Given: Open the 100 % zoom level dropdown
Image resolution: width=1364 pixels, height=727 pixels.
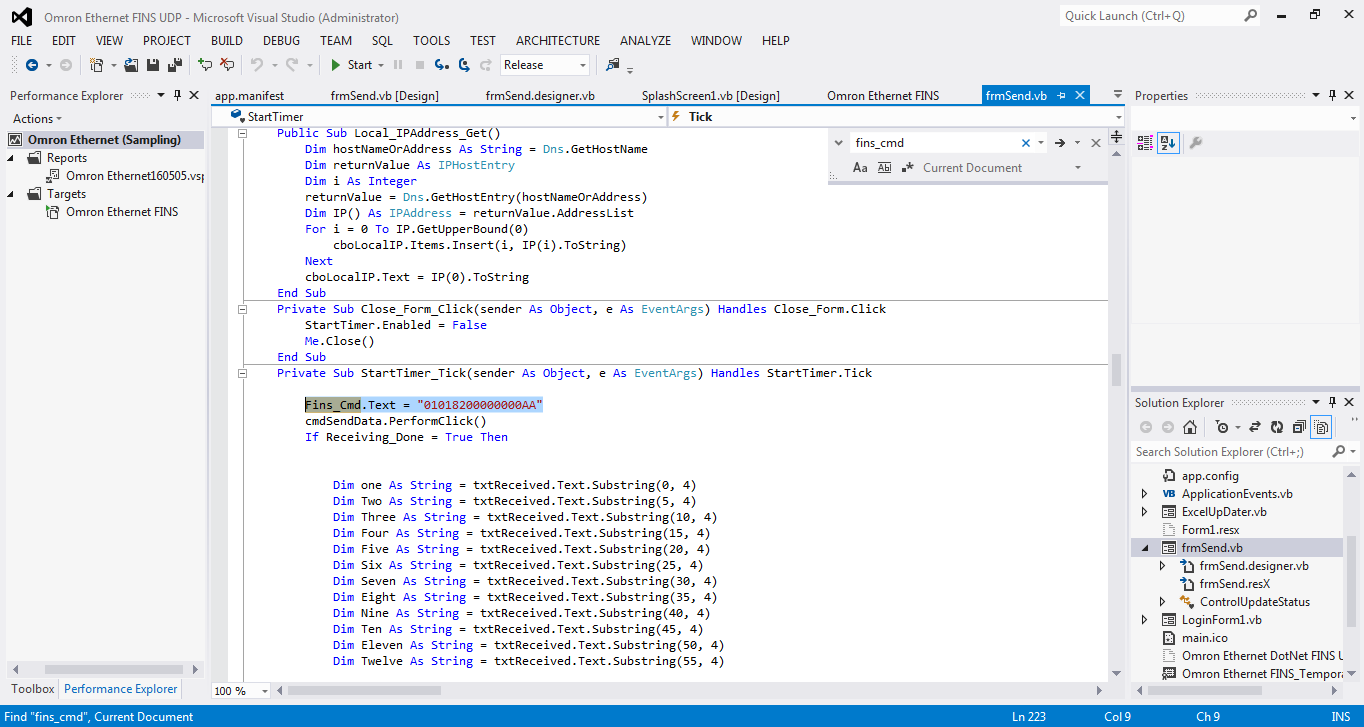Looking at the screenshot, I should click(x=265, y=691).
